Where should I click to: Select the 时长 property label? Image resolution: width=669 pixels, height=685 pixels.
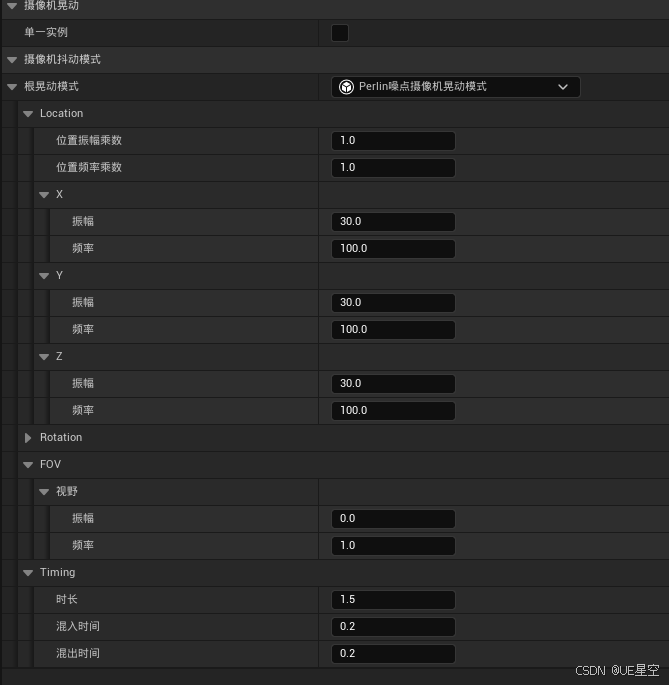pyautogui.click(x=66, y=599)
